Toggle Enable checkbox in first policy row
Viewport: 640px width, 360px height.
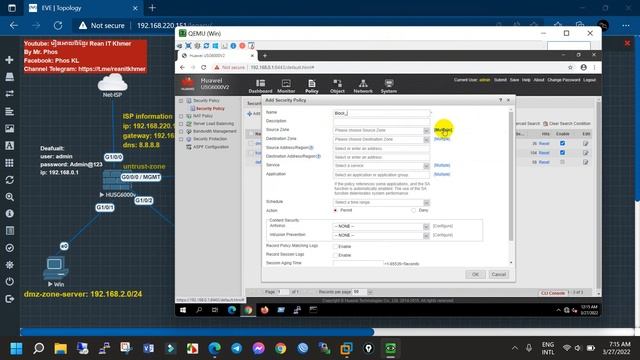pyautogui.click(x=562, y=143)
